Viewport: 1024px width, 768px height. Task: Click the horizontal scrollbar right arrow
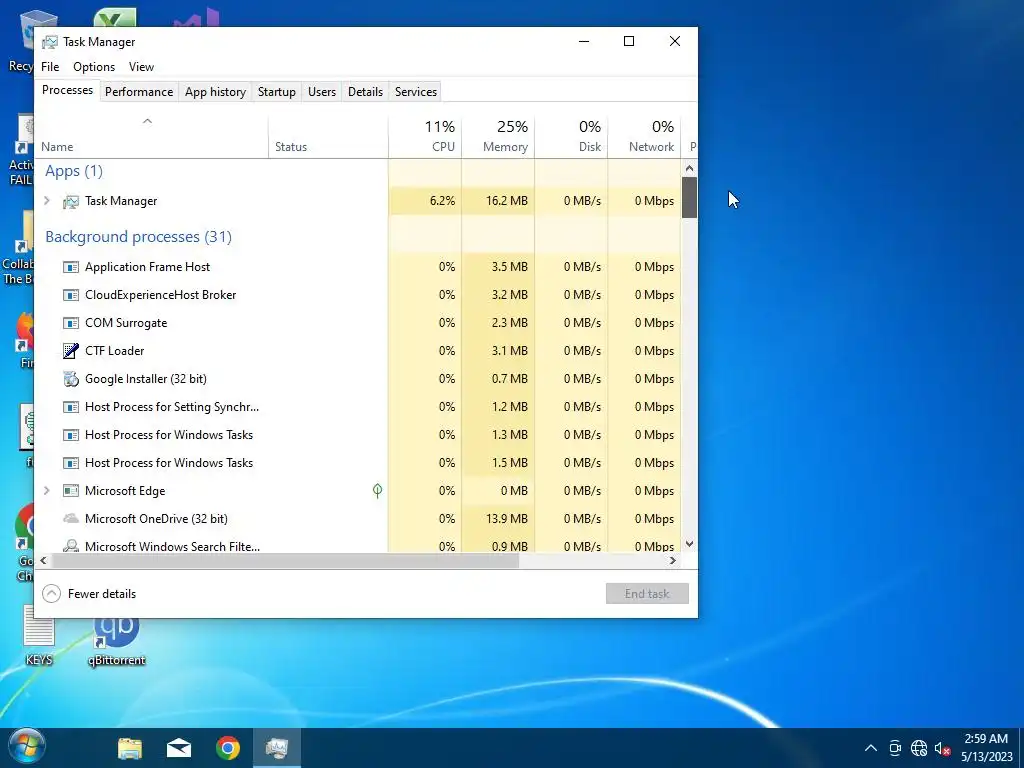[673, 560]
